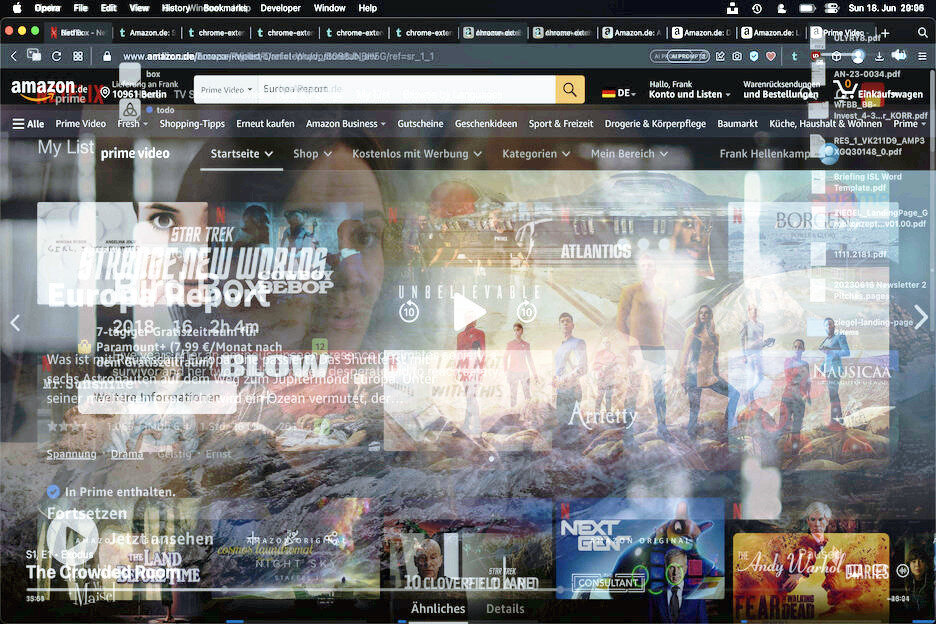Expand the Shop menu in Prime Video
936x624 pixels.
click(312, 154)
